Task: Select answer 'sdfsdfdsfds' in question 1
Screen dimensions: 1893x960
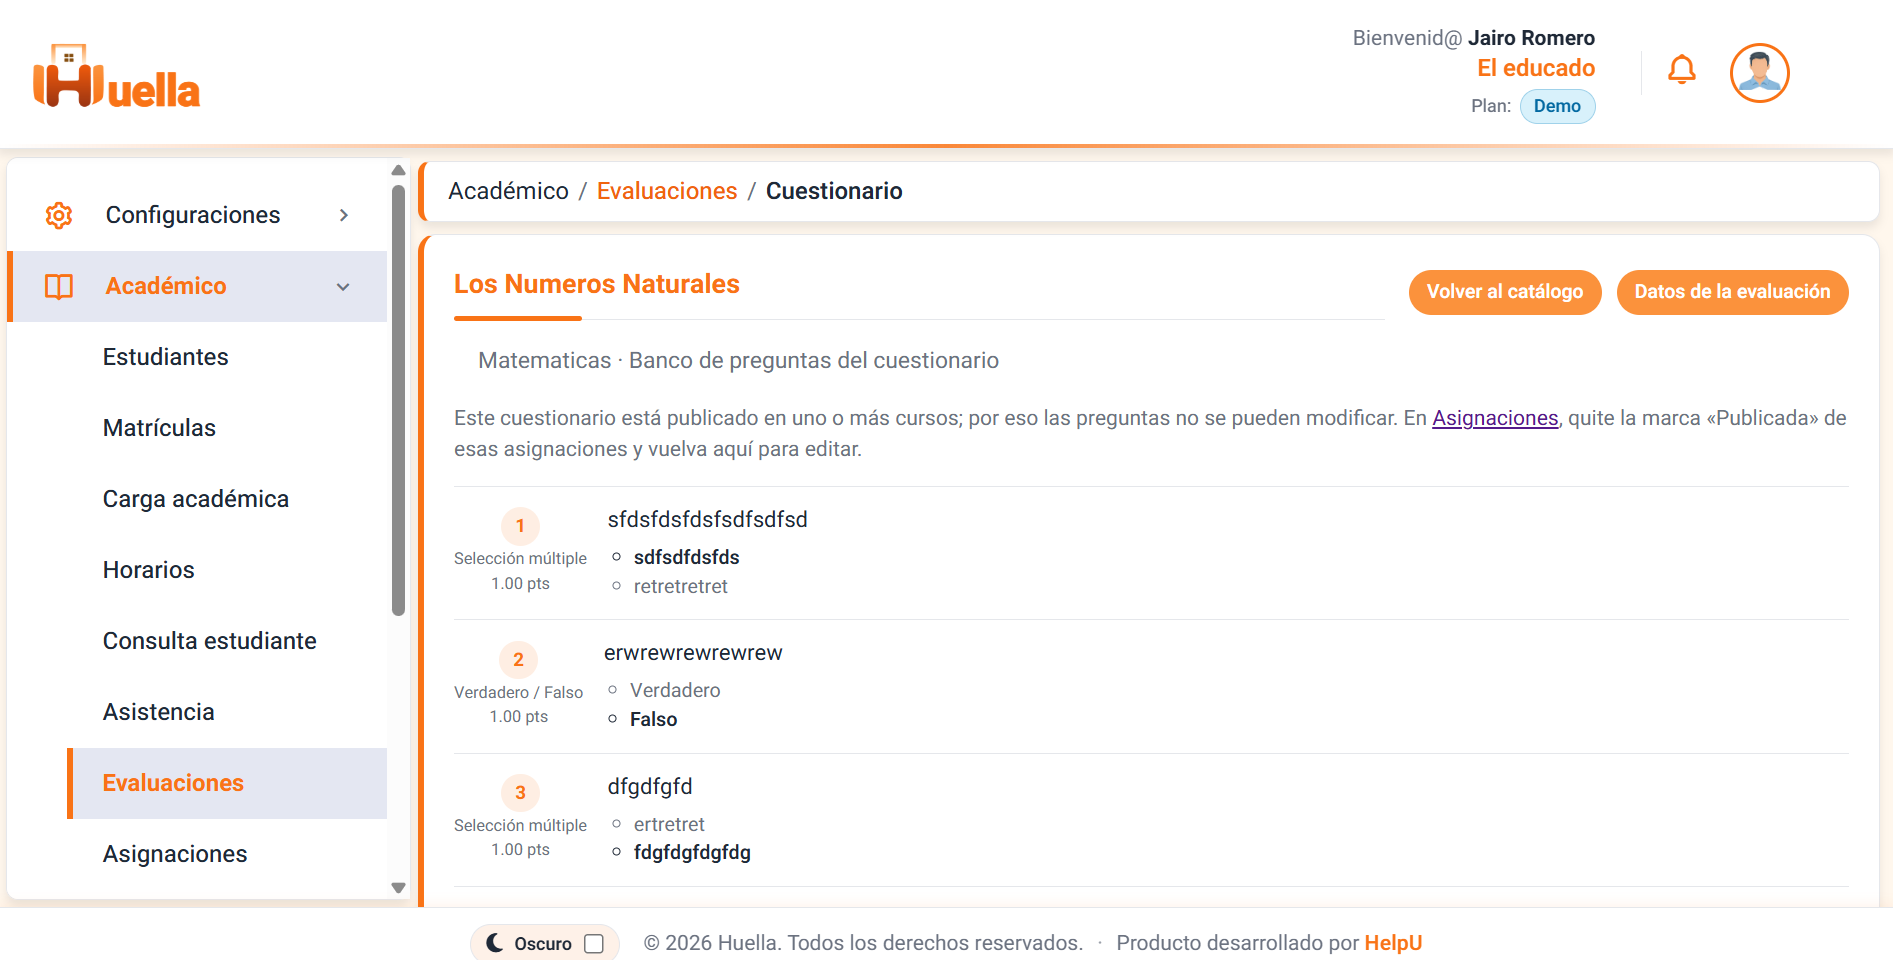Action: tap(686, 557)
